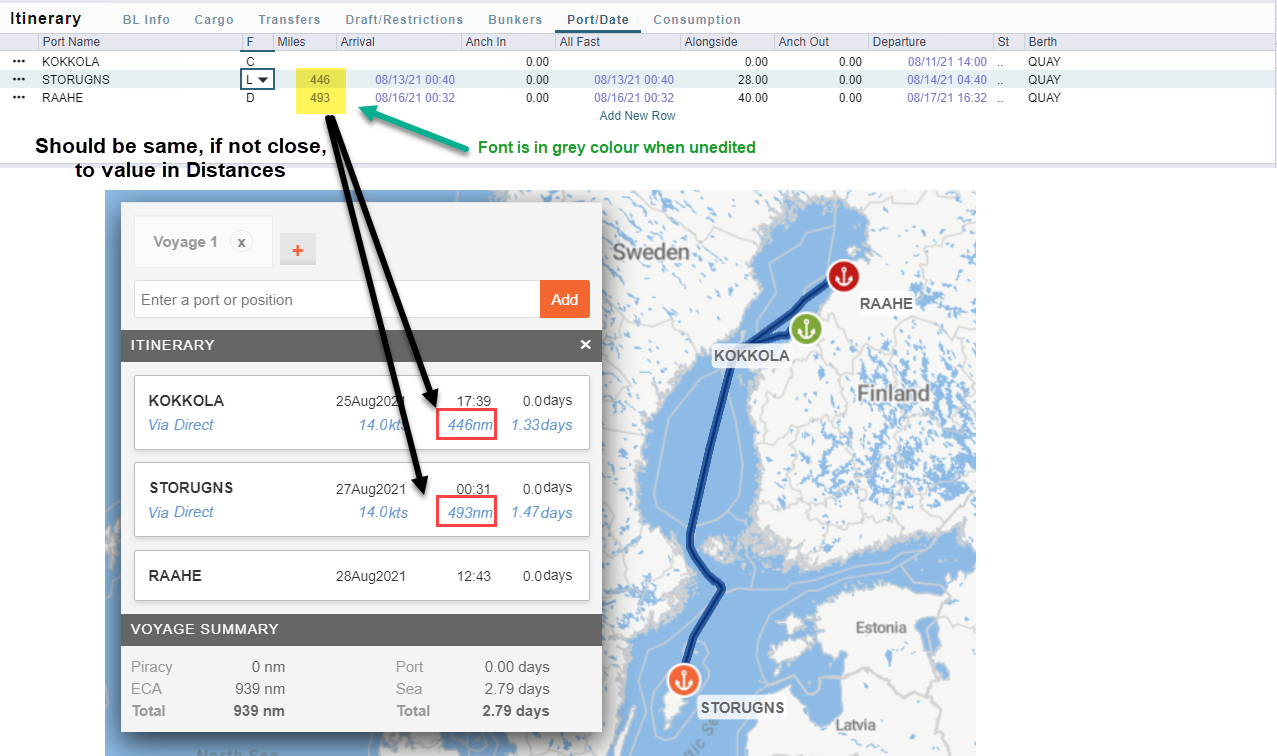Image resolution: width=1277 pixels, height=756 pixels.
Task: Click the green anchor marker at KOKKOLA
Action: coord(806,328)
